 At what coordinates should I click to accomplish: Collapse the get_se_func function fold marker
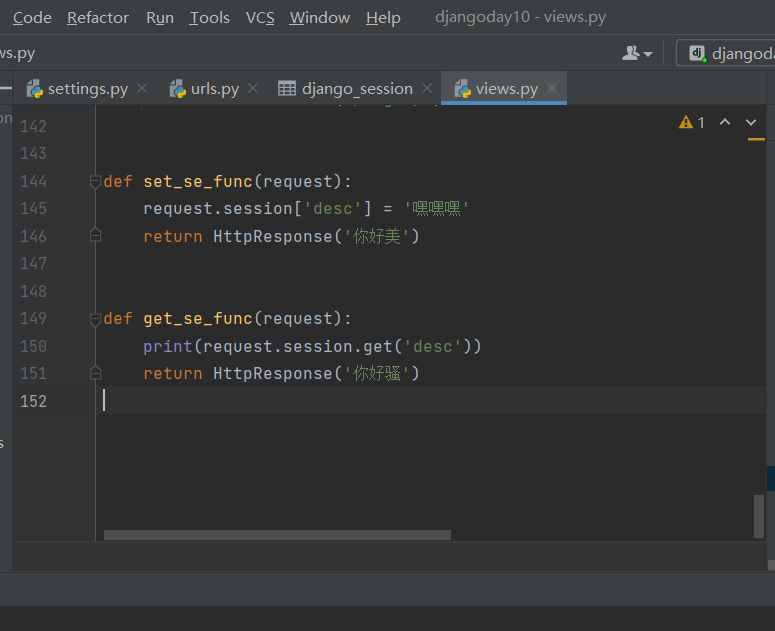tap(95, 319)
